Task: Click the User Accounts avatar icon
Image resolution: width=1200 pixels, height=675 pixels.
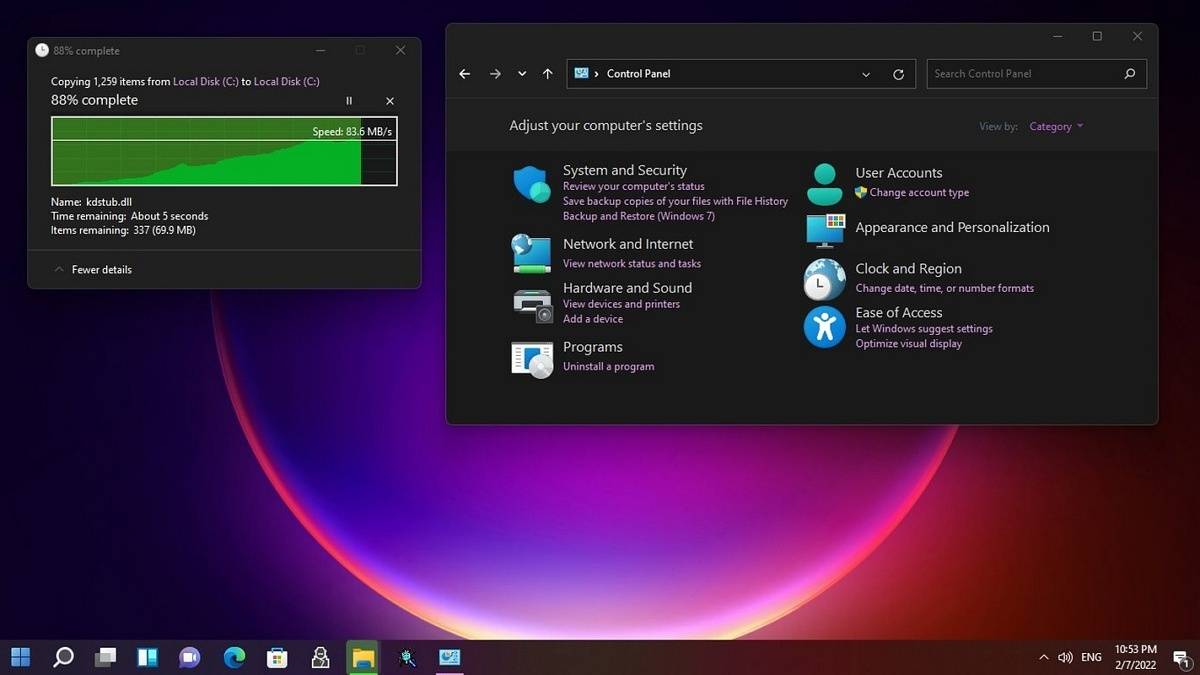Action: (825, 184)
